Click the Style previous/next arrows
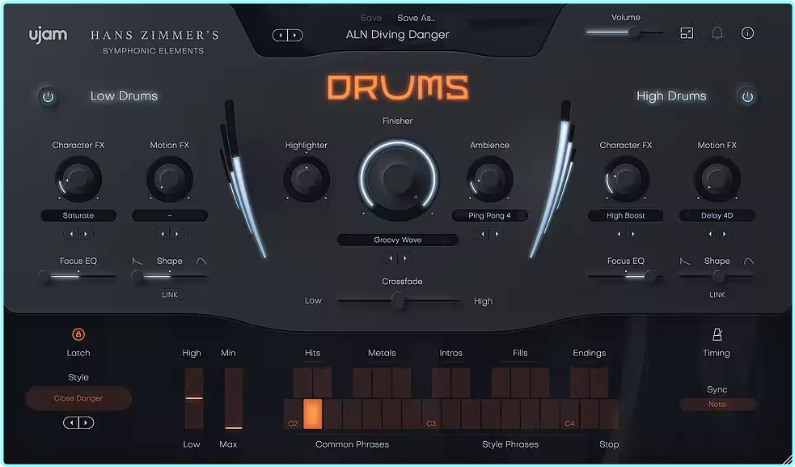 [78, 422]
